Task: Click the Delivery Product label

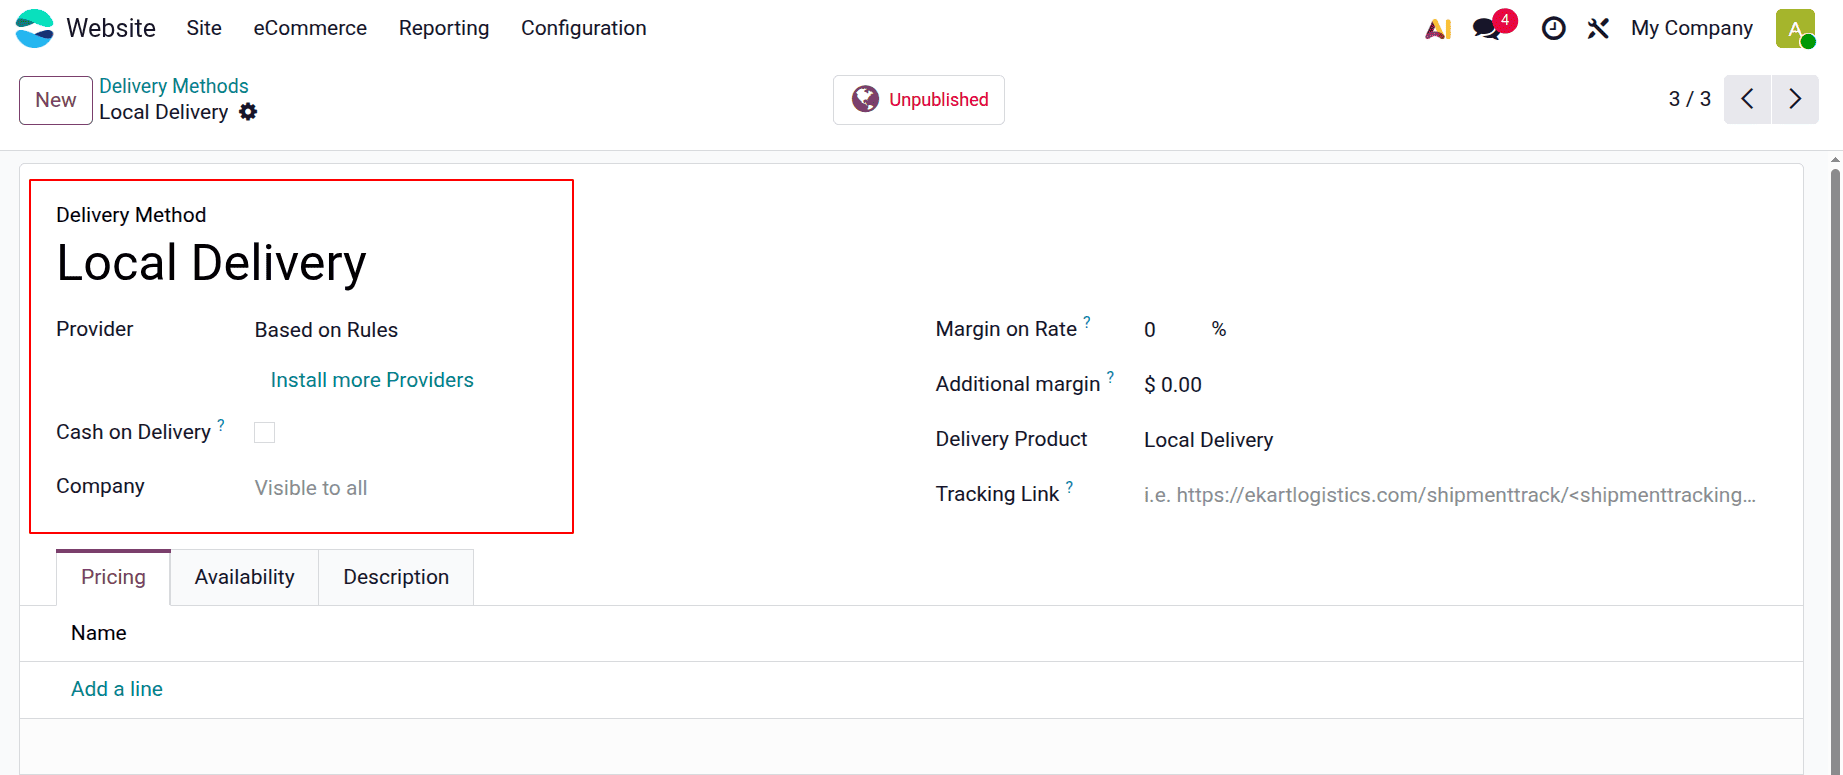Action: pyautogui.click(x=1011, y=439)
